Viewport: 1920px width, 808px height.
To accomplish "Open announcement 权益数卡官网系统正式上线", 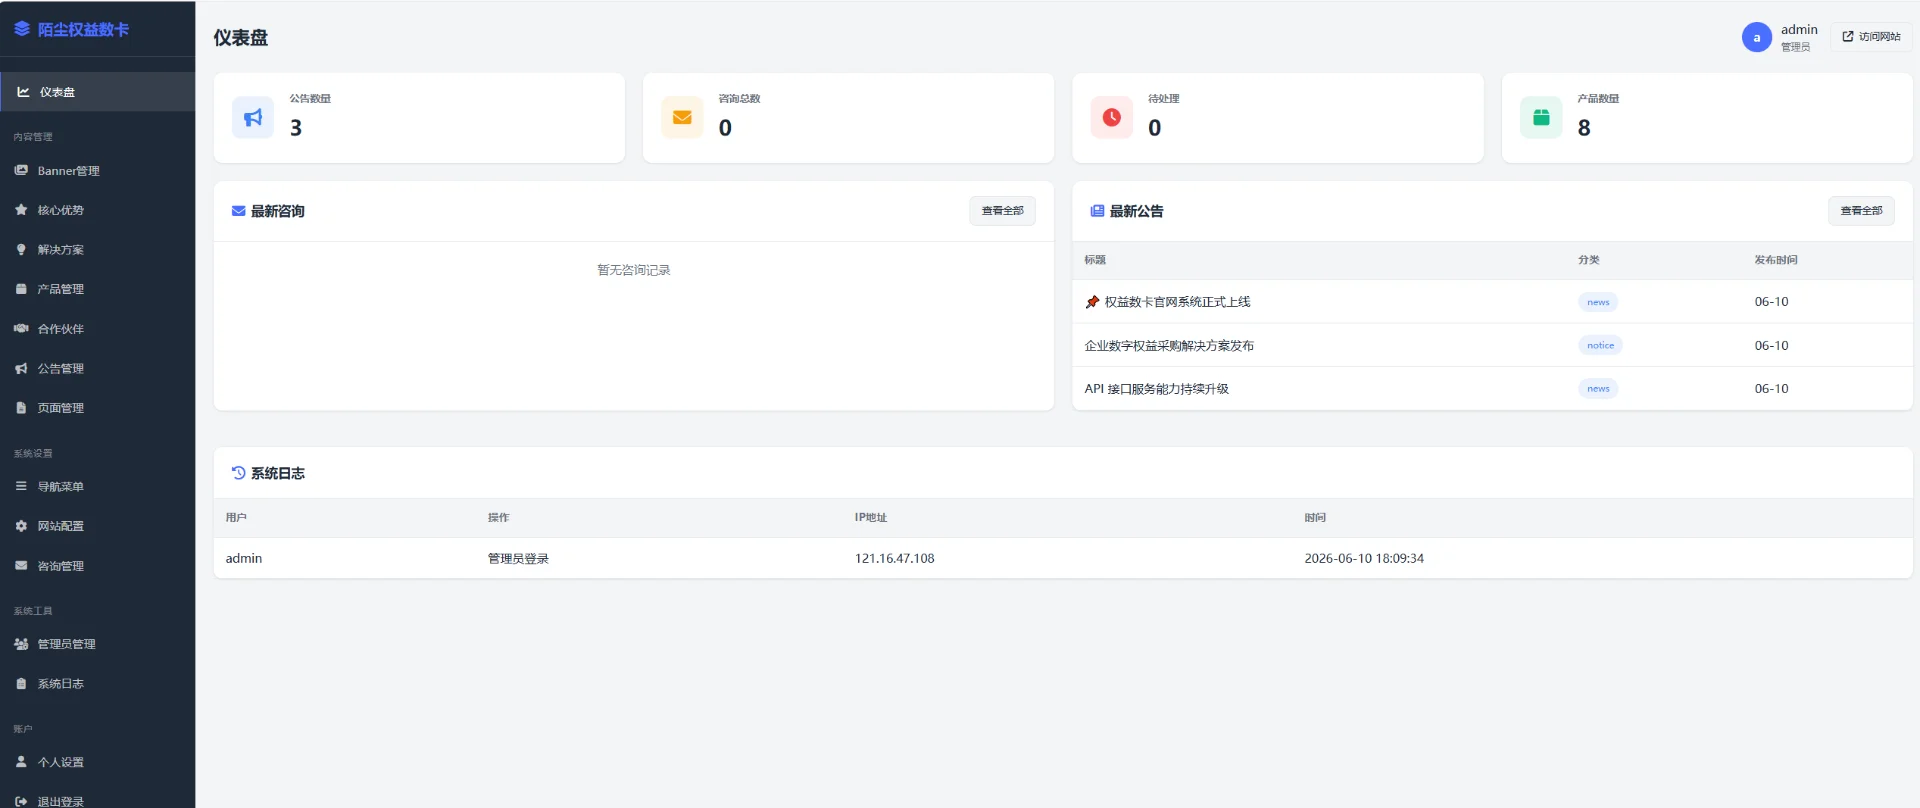I will tap(1177, 302).
